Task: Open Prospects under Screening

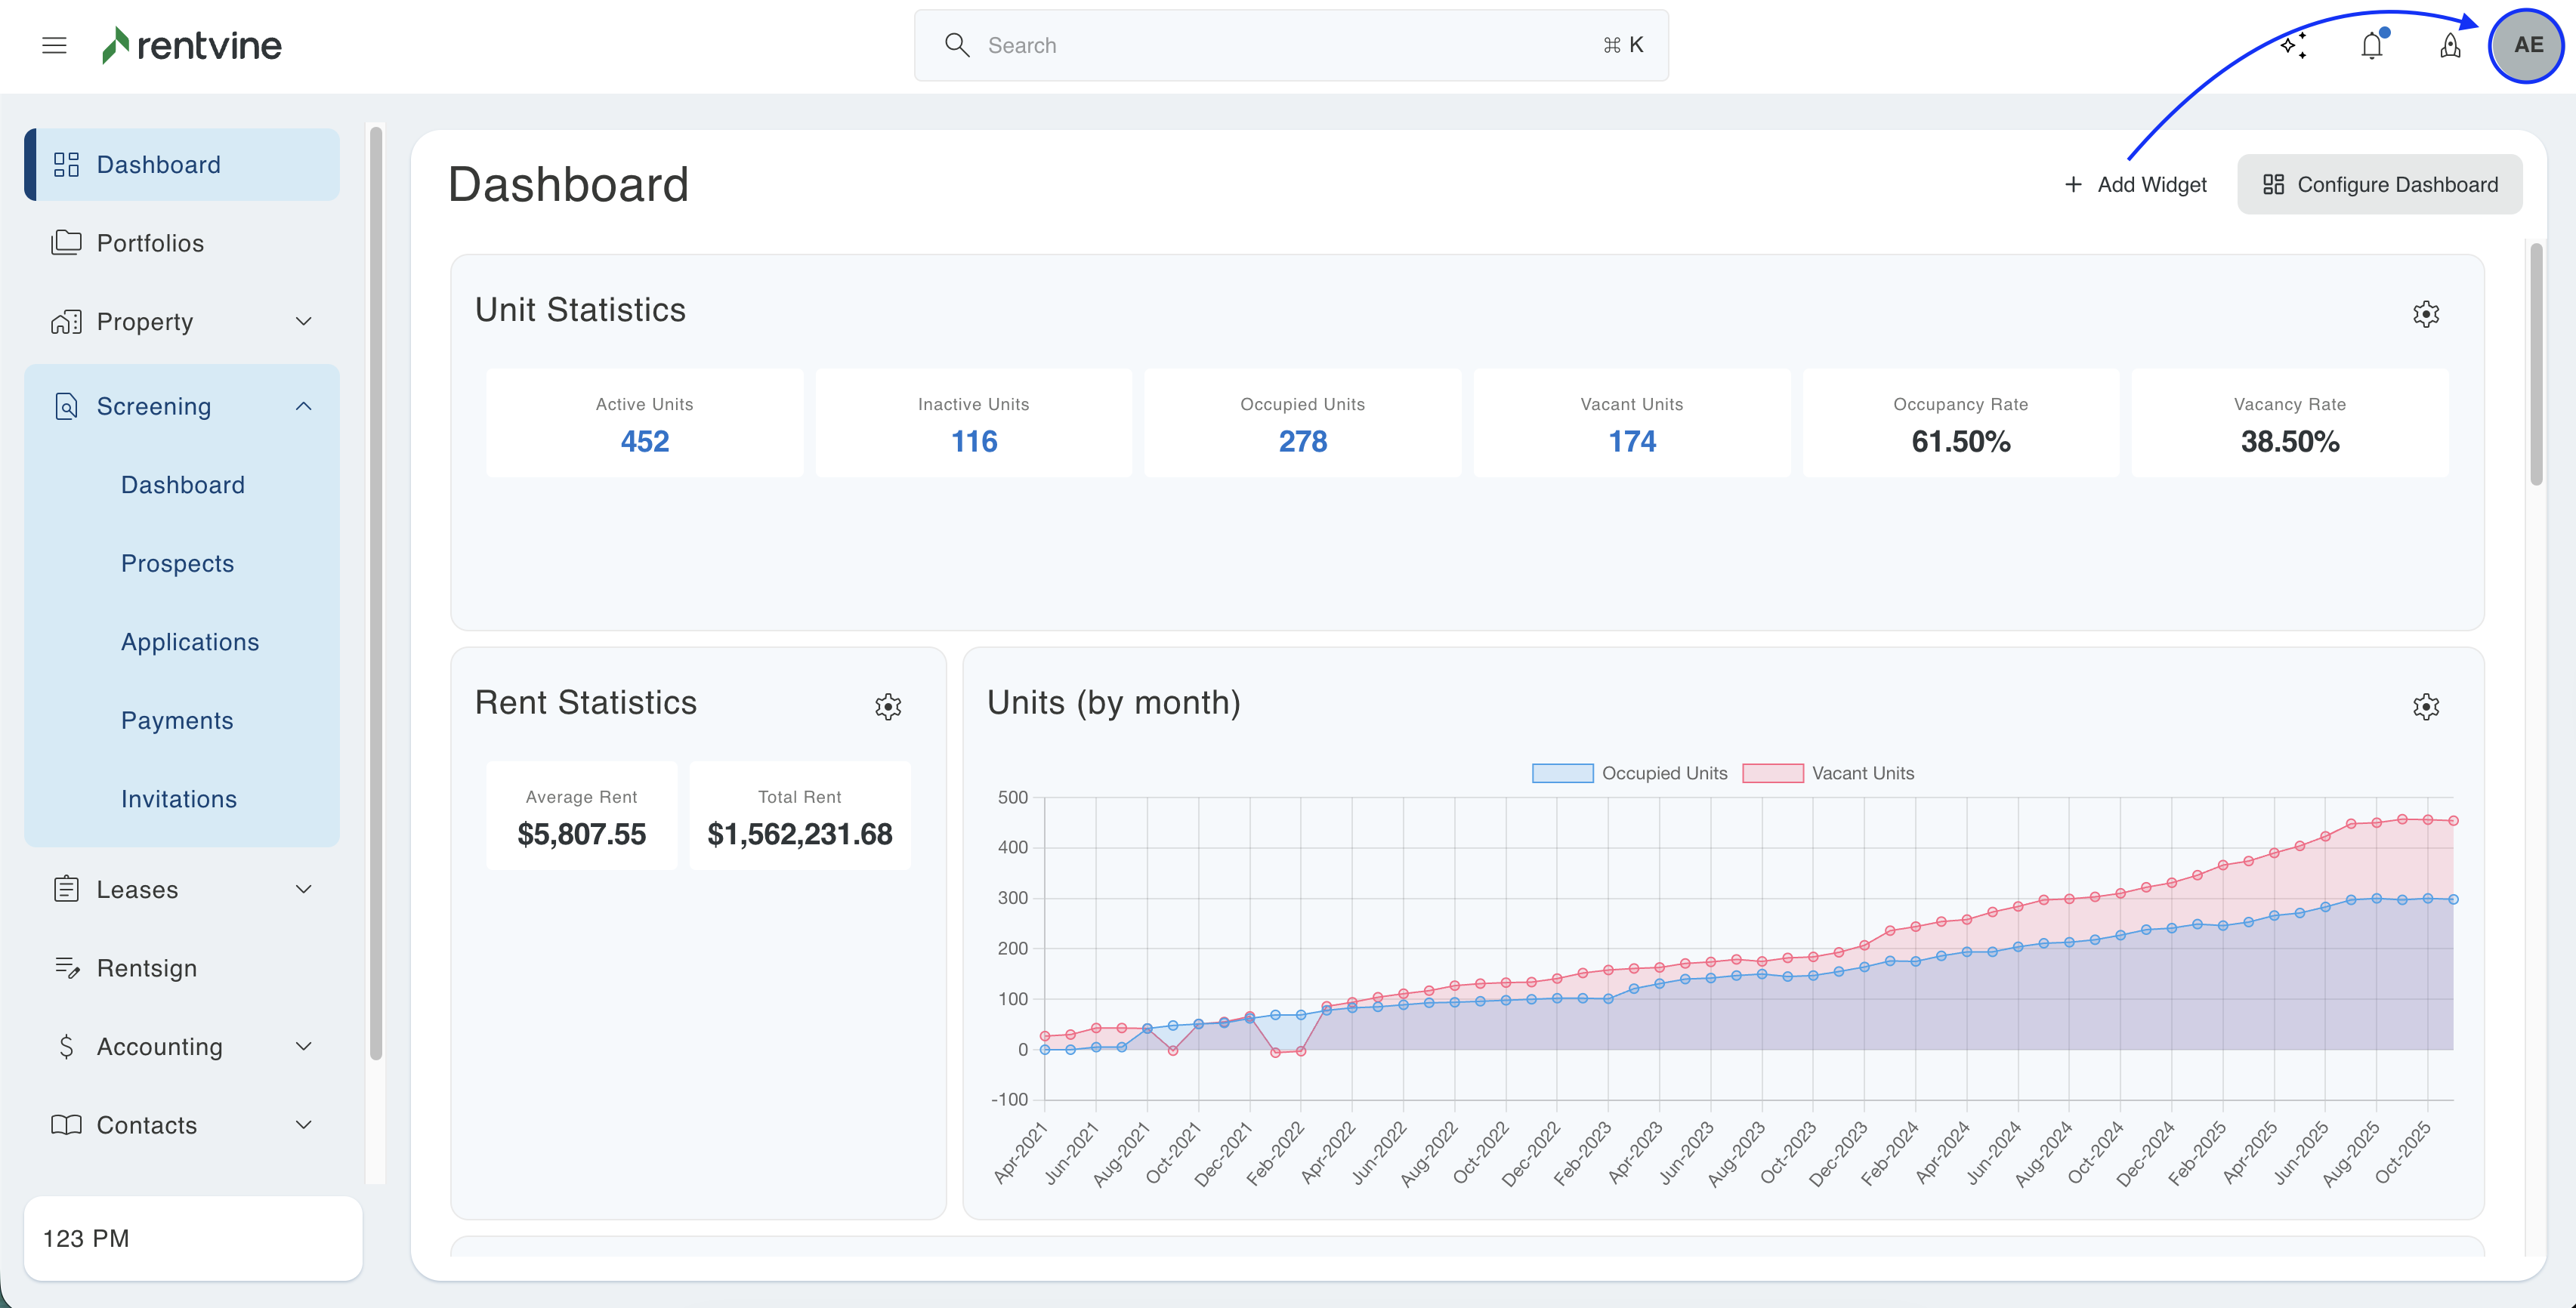Action: point(177,563)
